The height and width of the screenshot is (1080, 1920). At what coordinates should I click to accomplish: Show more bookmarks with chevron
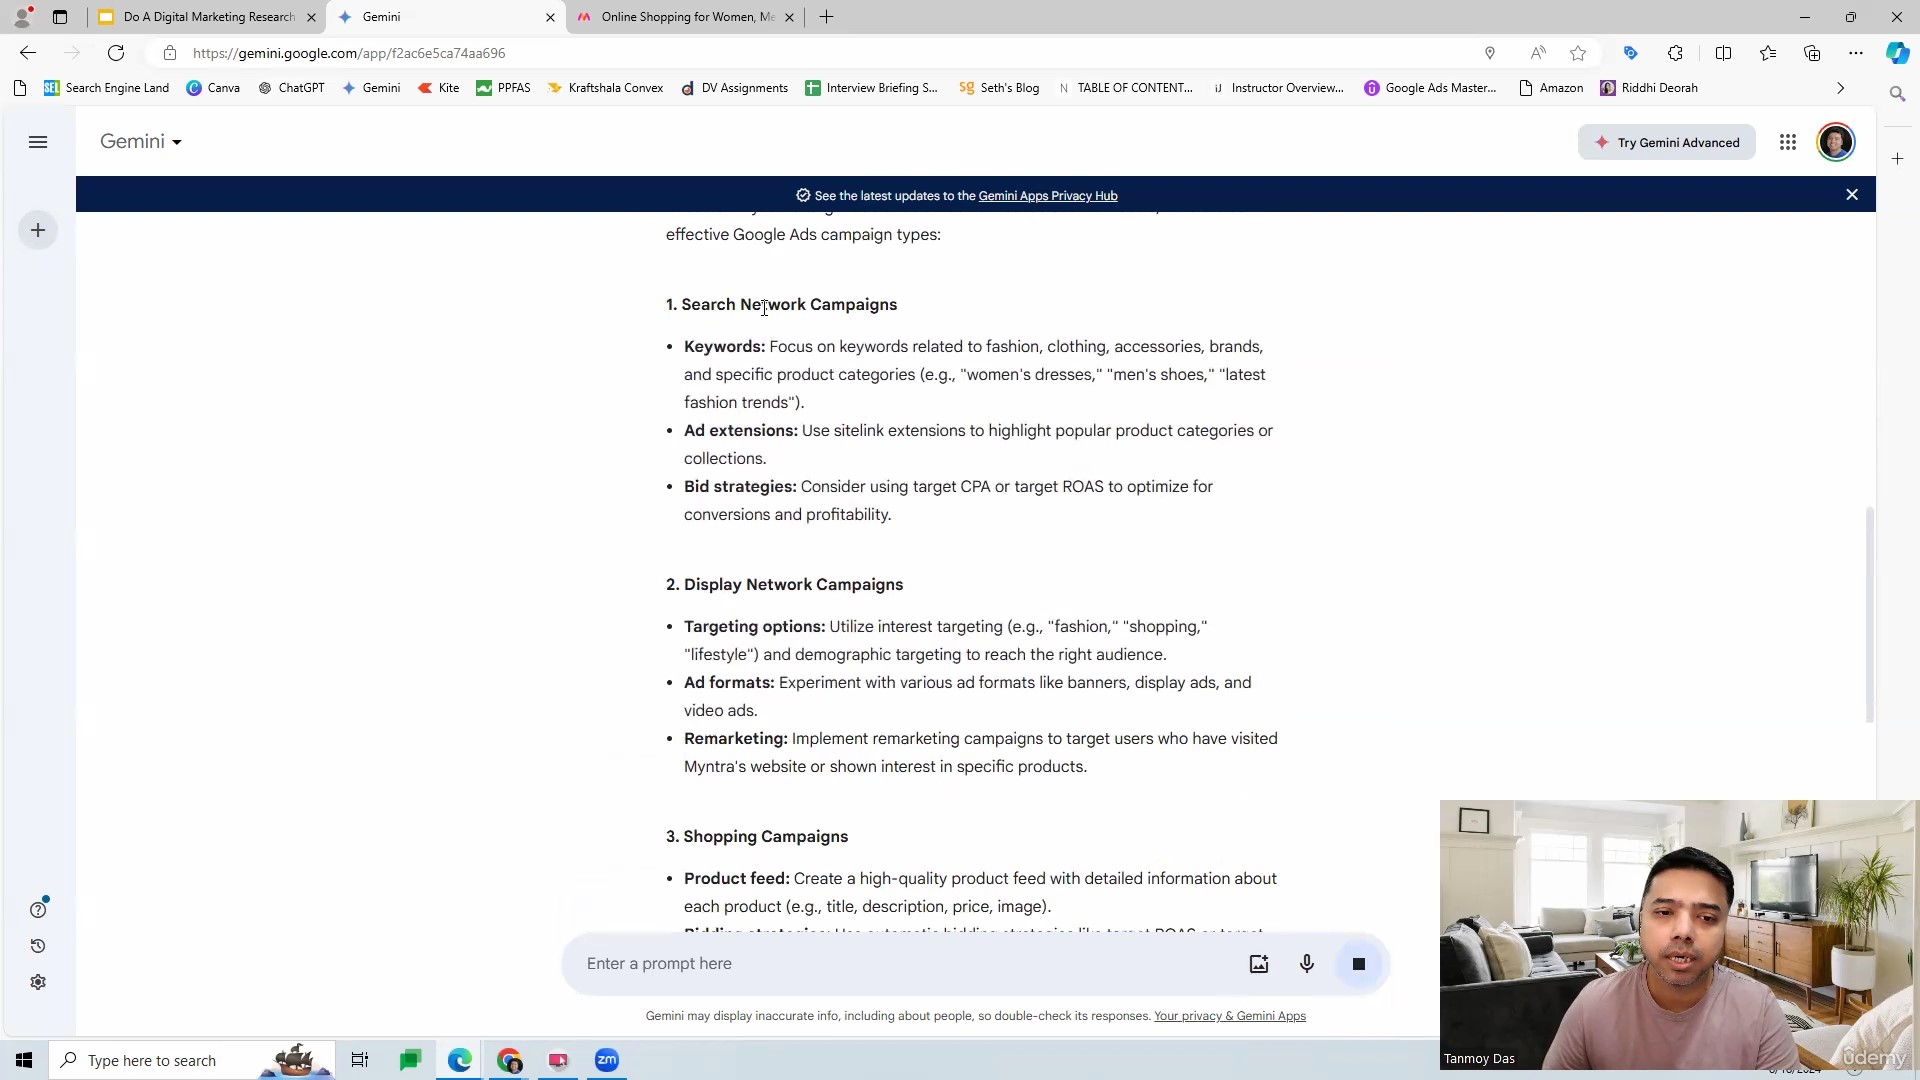click(x=1840, y=88)
